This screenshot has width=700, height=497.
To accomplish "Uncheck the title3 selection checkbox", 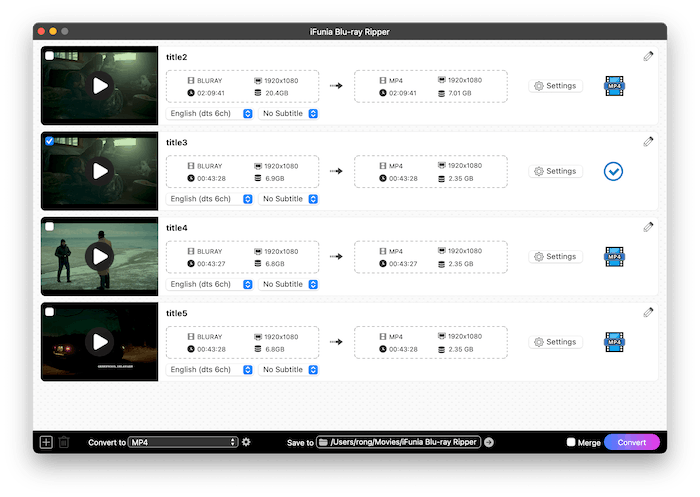I will [50, 141].
